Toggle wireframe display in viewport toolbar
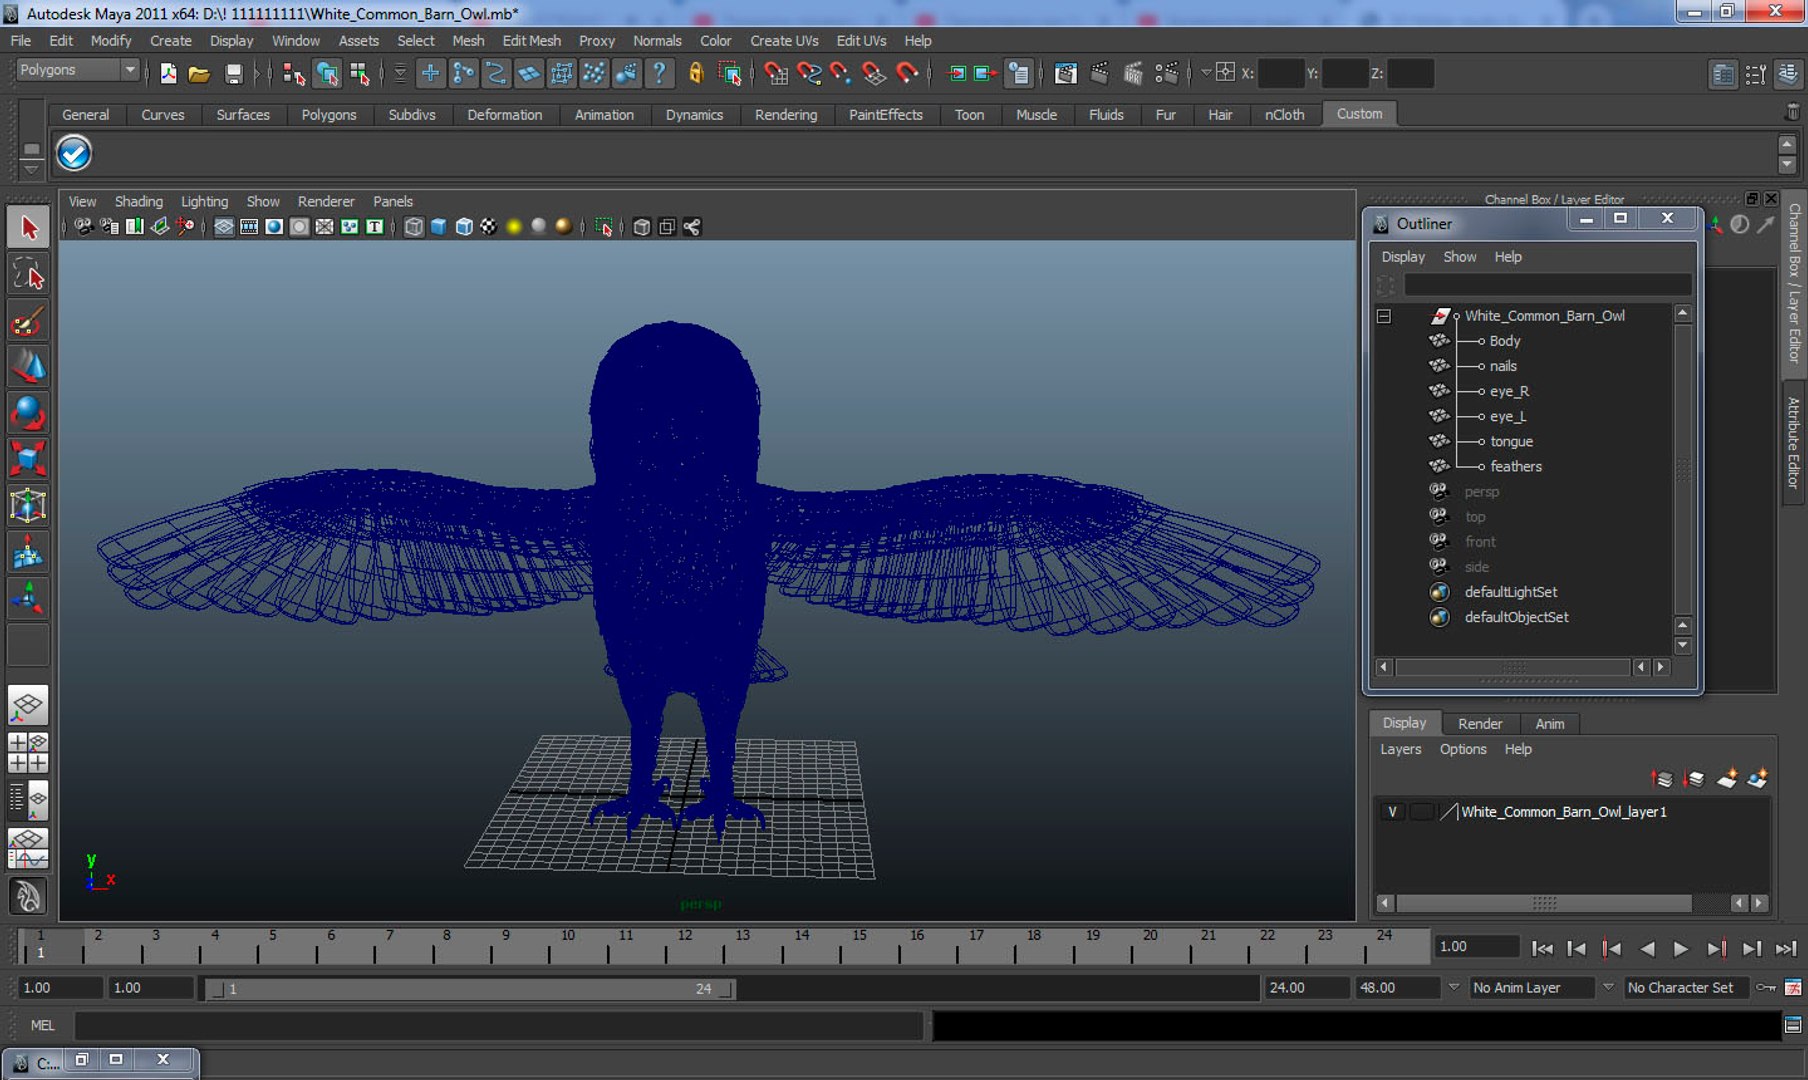 click(x=413, y=227)
